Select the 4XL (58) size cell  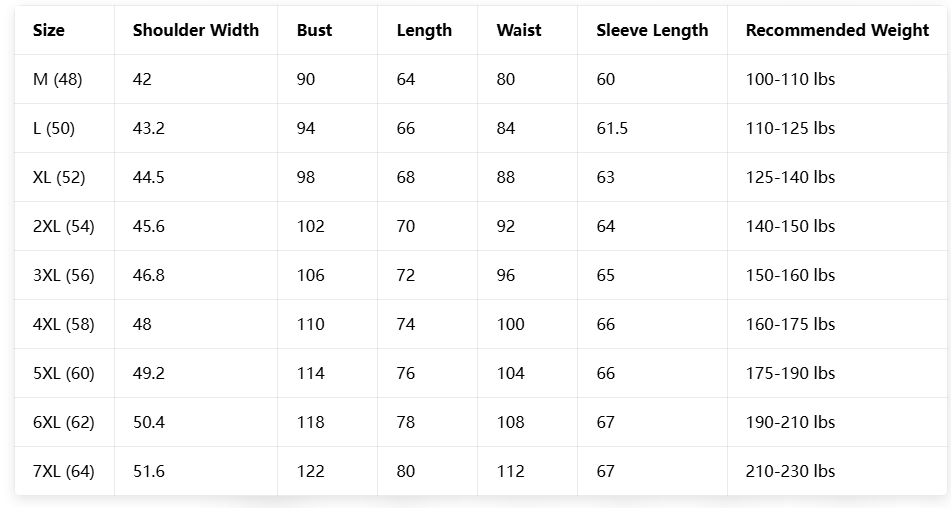63,324
